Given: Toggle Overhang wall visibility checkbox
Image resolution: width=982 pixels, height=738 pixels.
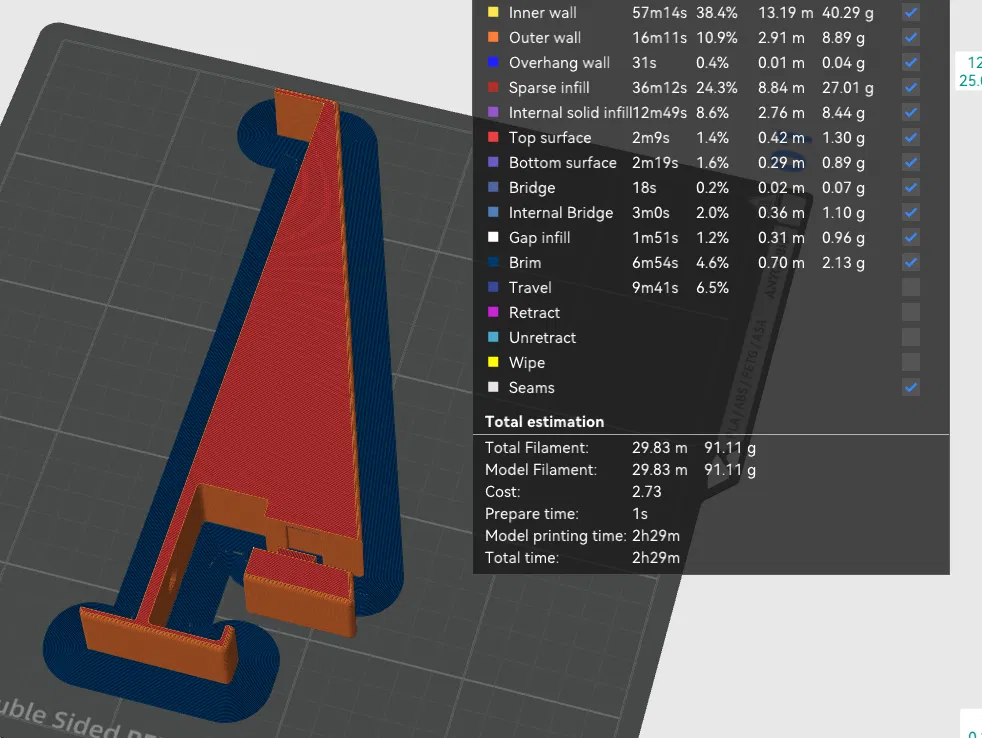Looking at the screenshot, I should [x=911, y=63].
